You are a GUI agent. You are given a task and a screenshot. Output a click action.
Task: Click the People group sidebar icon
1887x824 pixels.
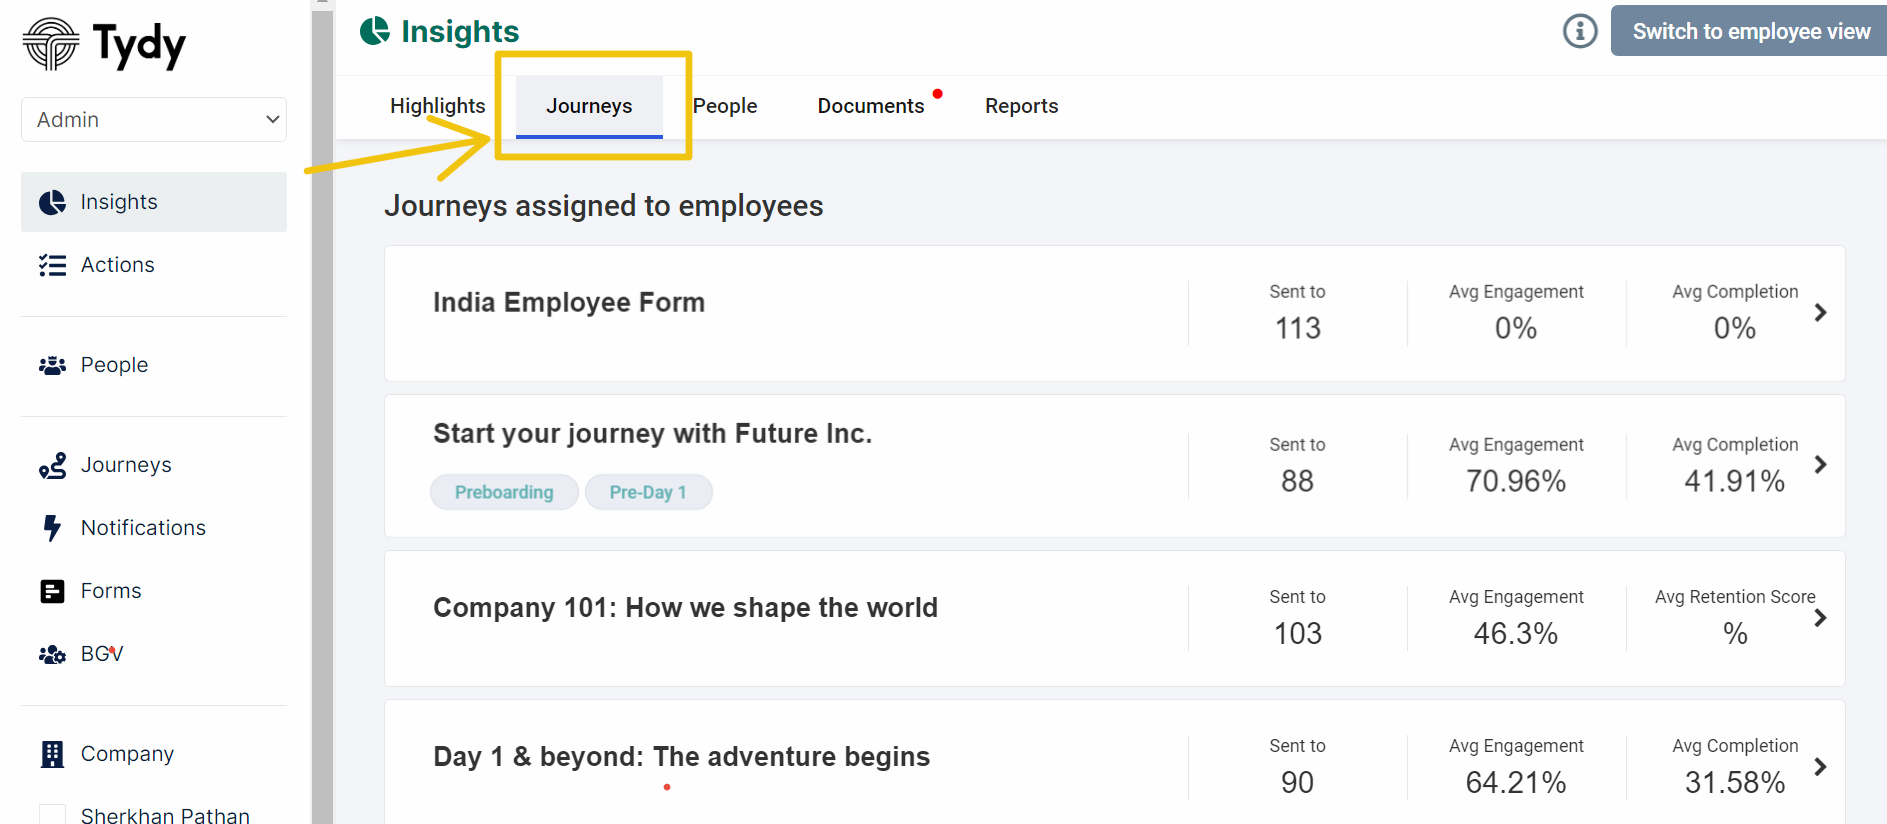52,366
